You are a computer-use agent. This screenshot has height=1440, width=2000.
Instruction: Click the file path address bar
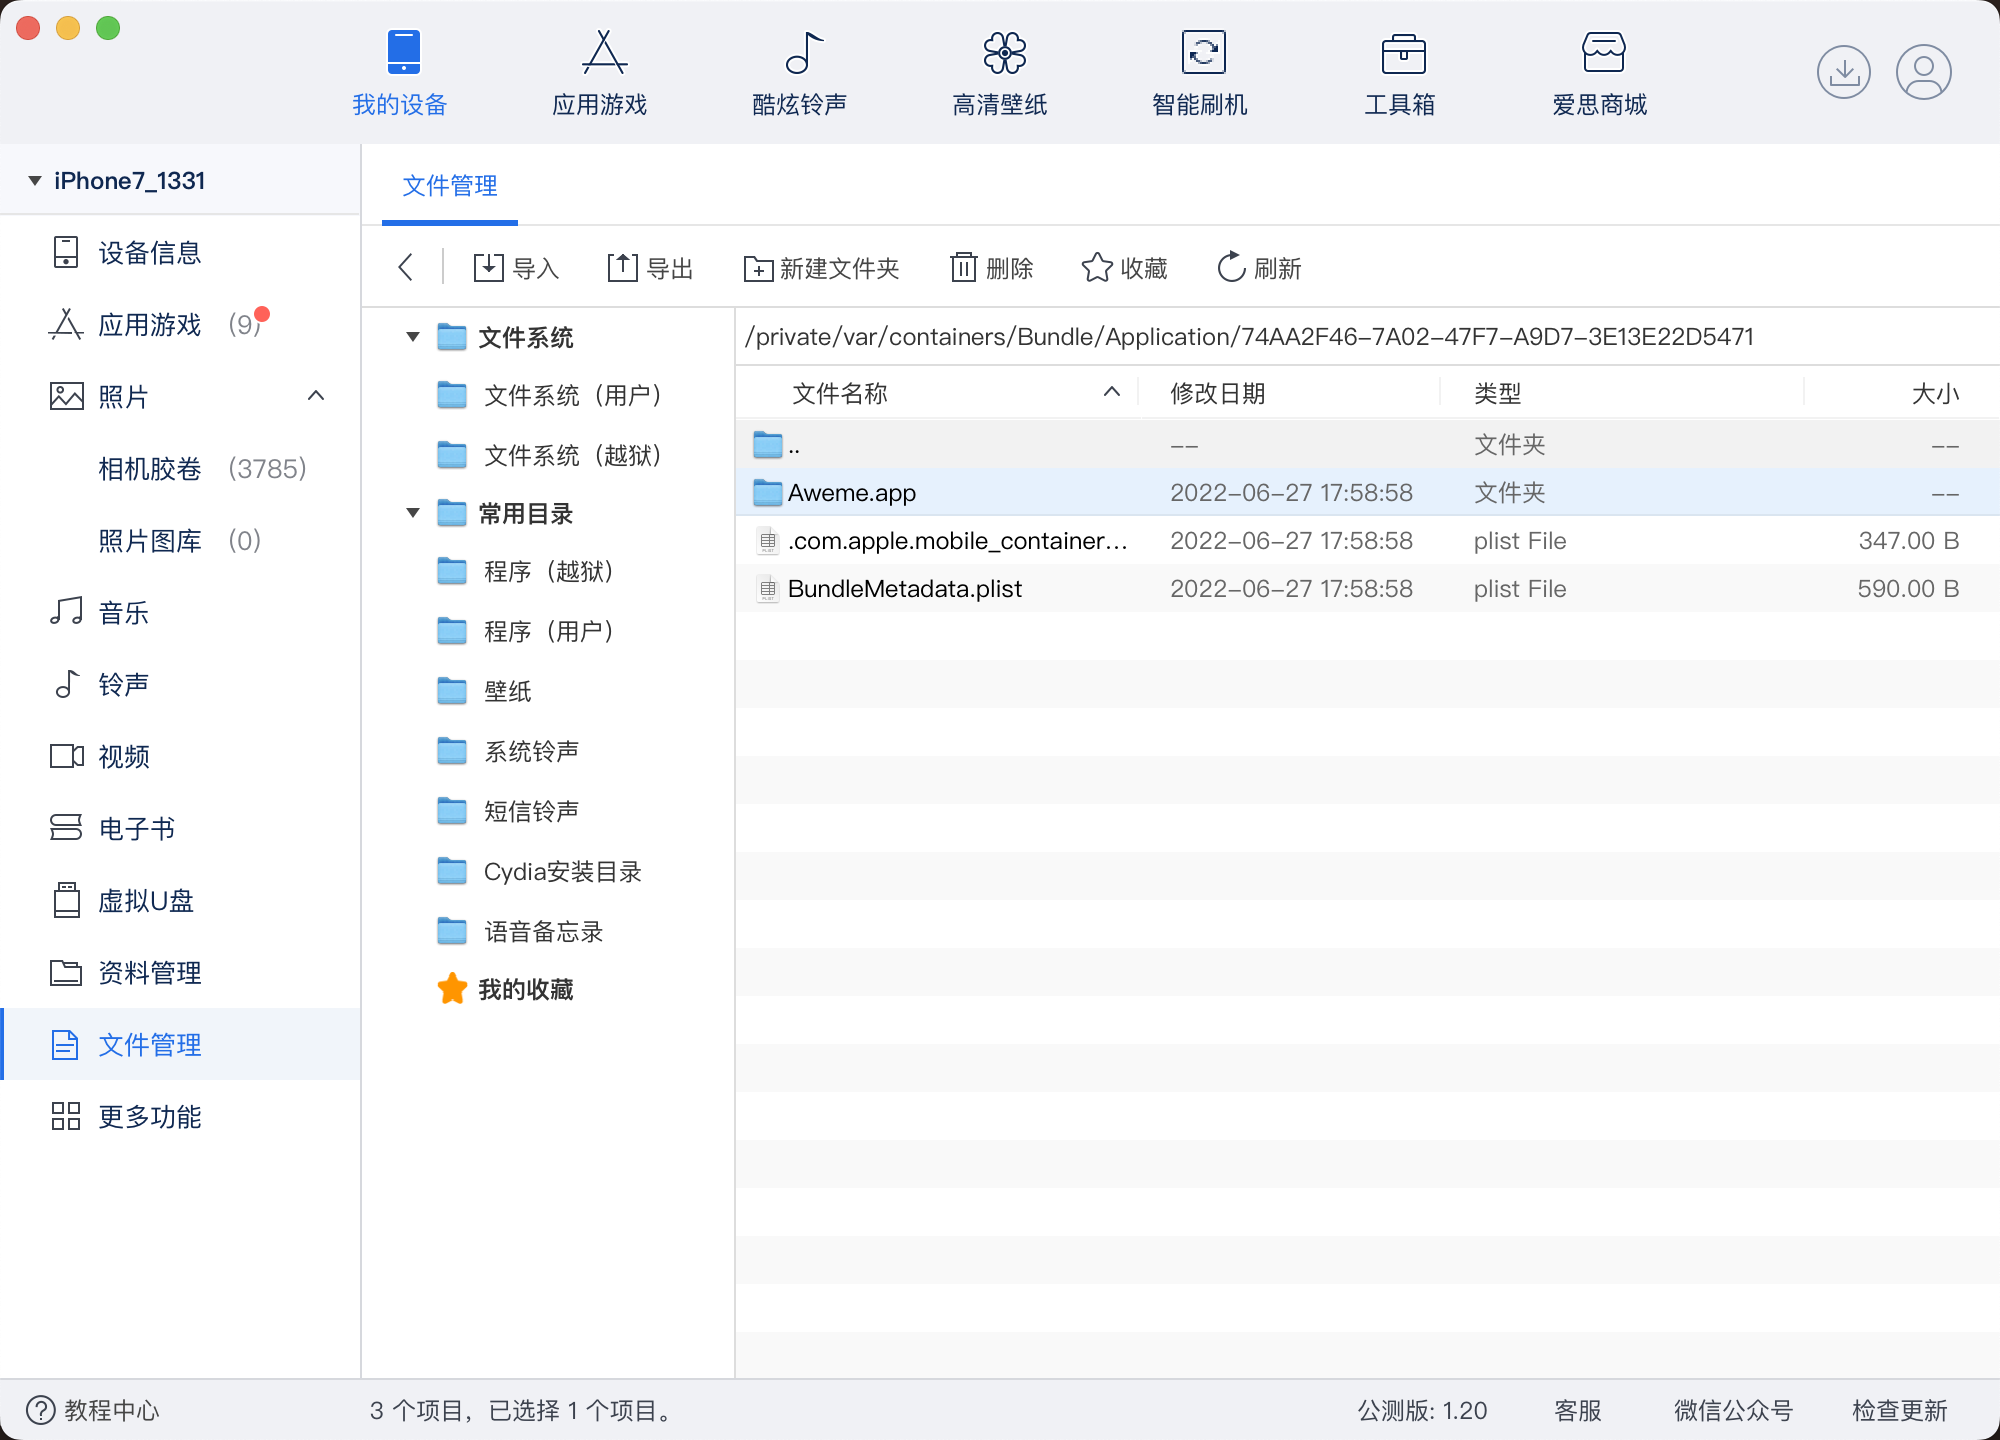1368,337
